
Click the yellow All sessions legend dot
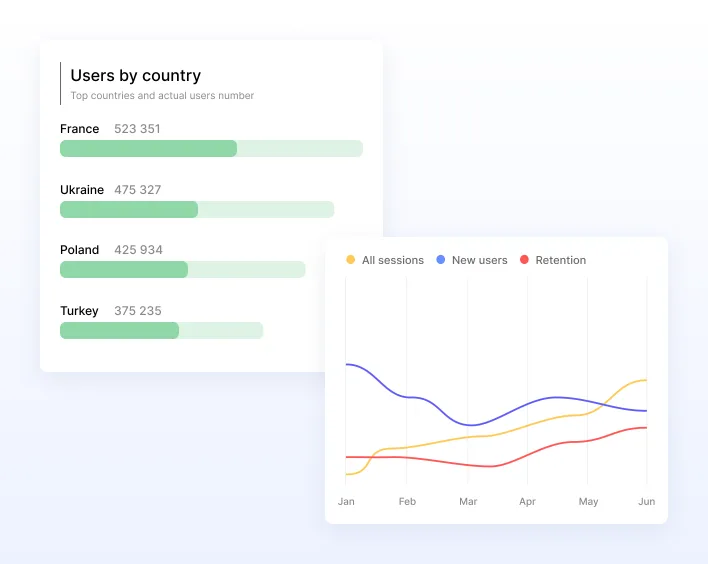point(350,260)
